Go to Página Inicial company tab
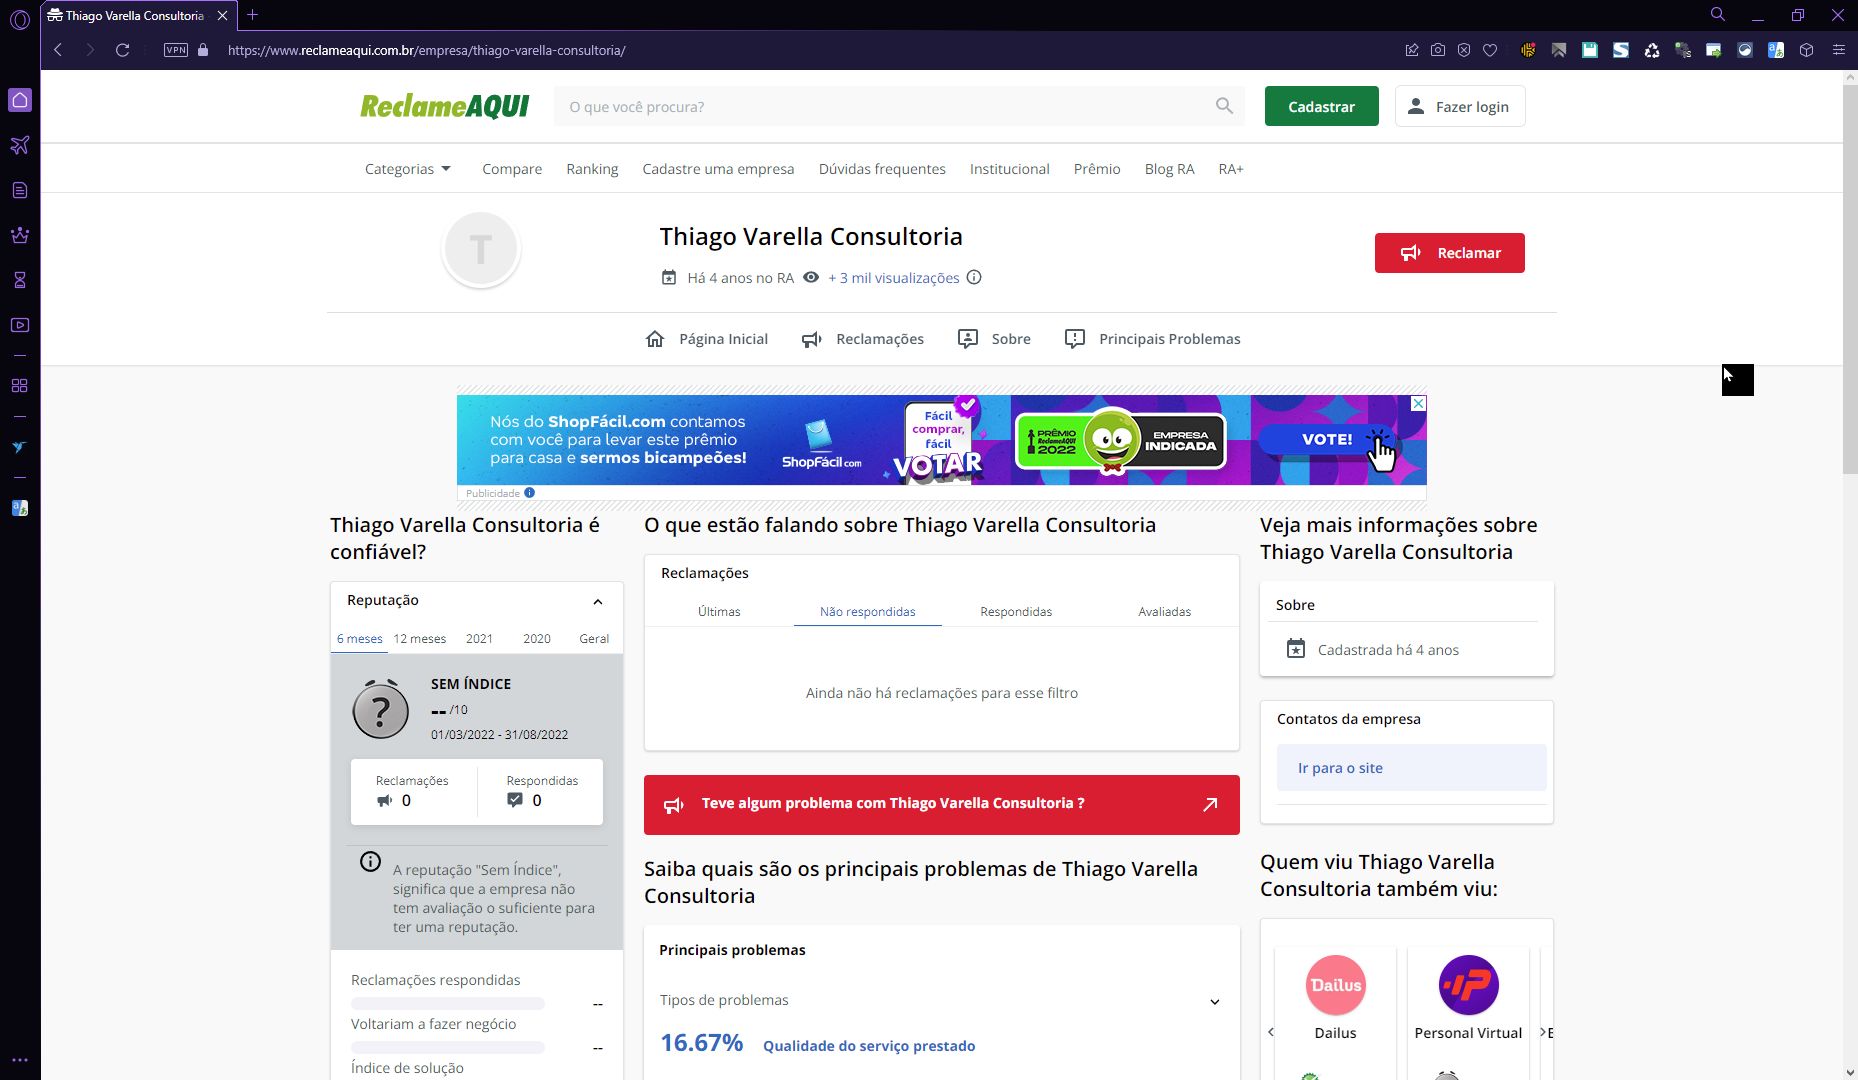The image size is (1858, 1080). click(x=707, y=339)
